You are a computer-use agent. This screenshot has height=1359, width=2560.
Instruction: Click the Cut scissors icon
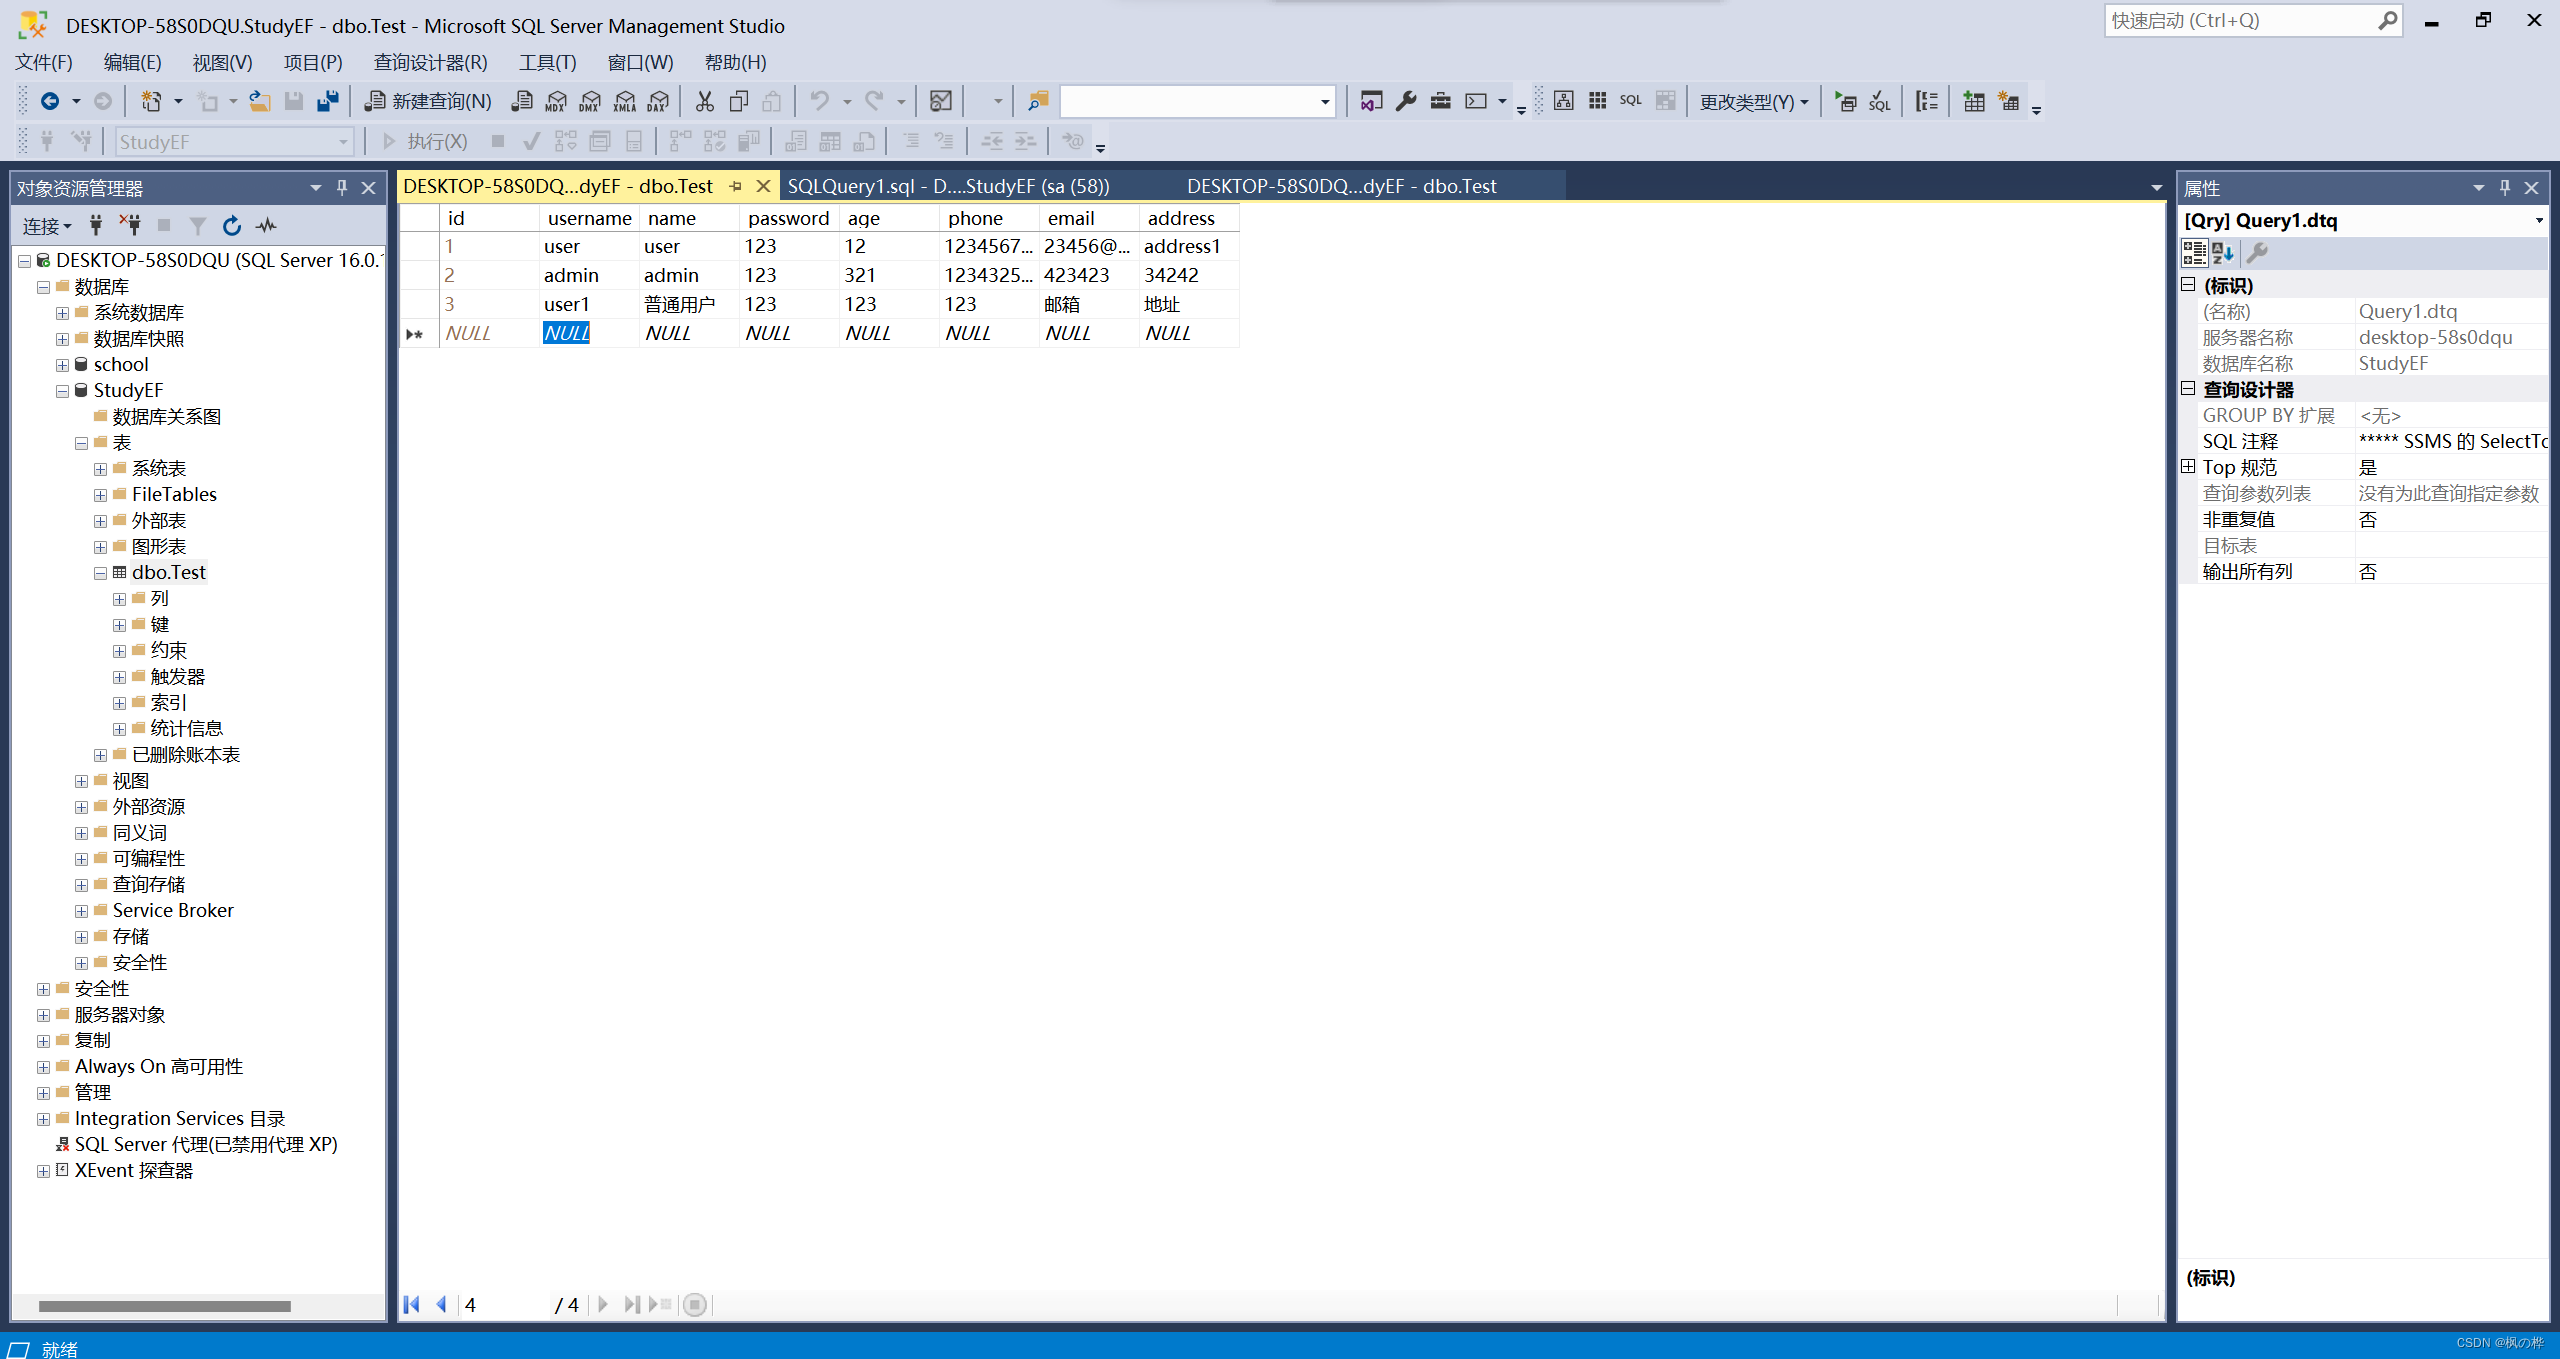[x=705, y=101]
